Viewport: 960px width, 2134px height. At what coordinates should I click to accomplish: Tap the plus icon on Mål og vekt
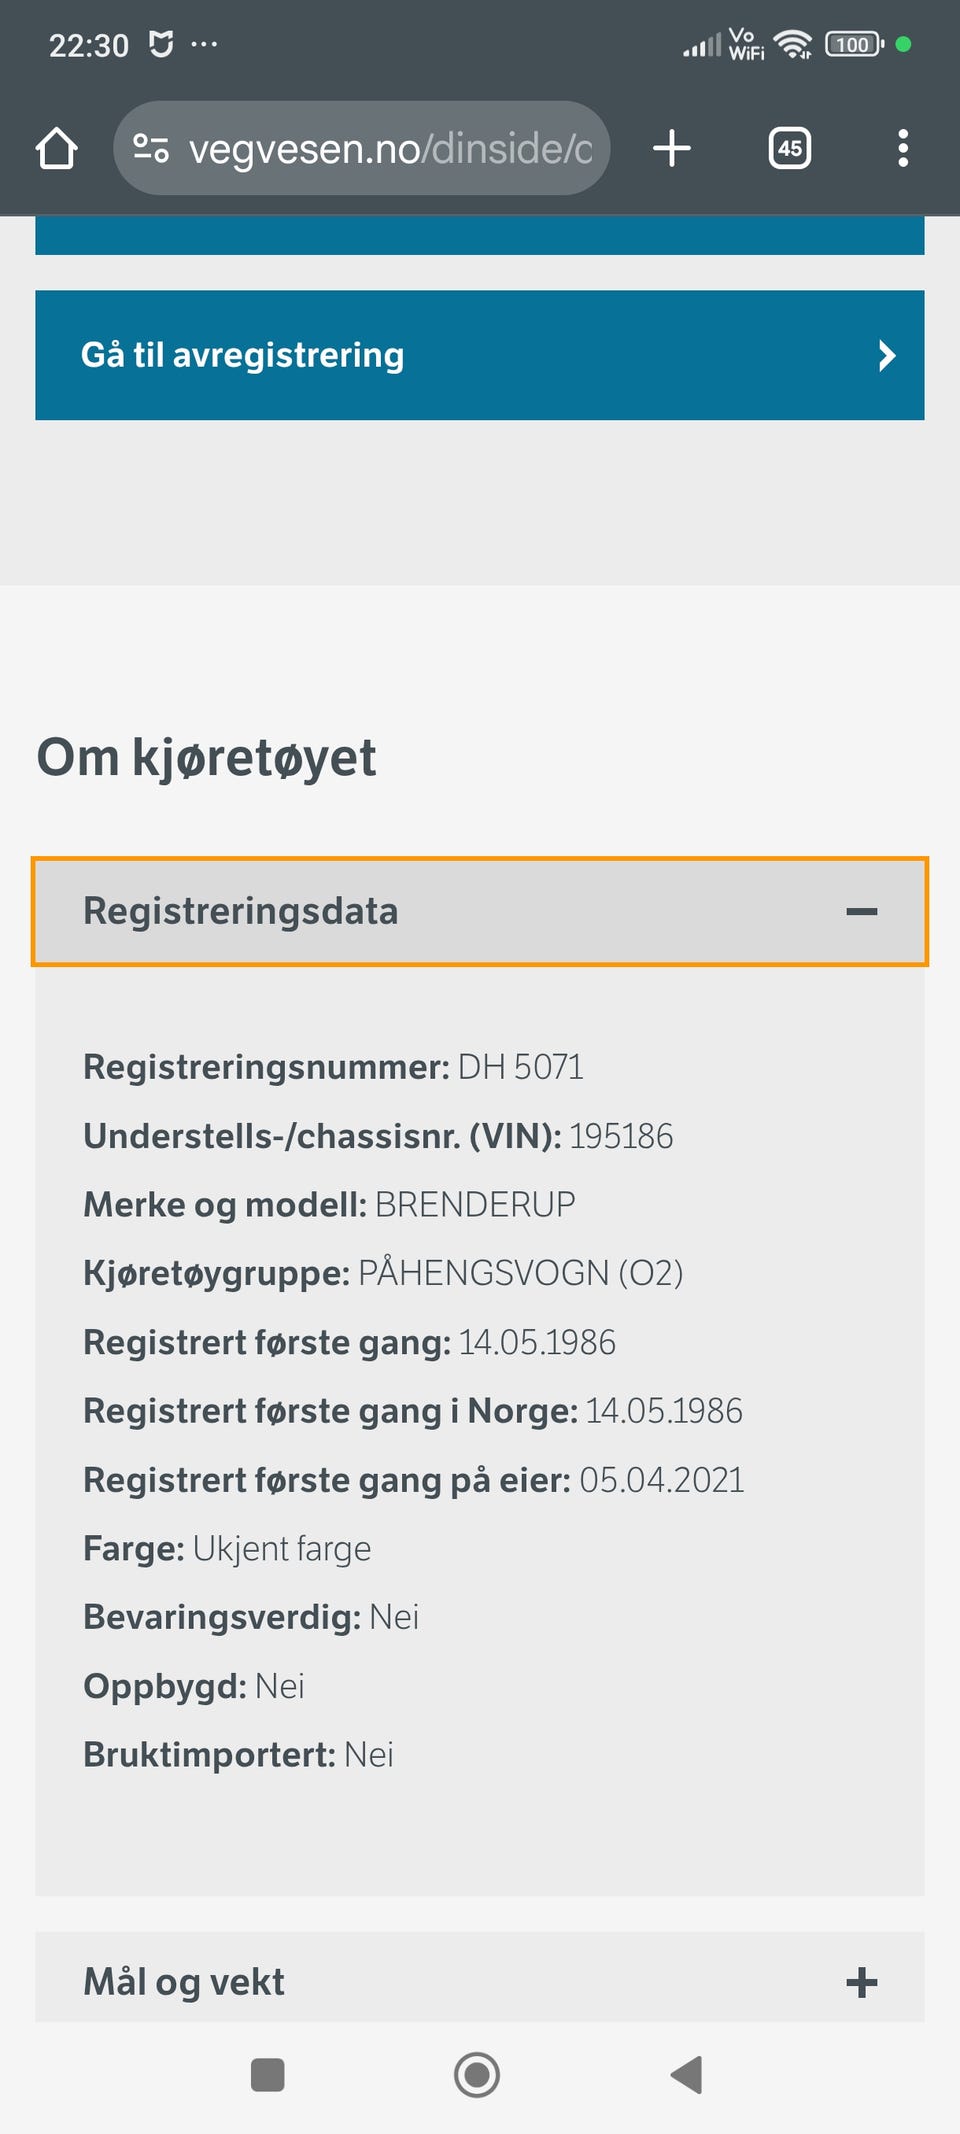pyautogui.click(x=861, y=1982)
